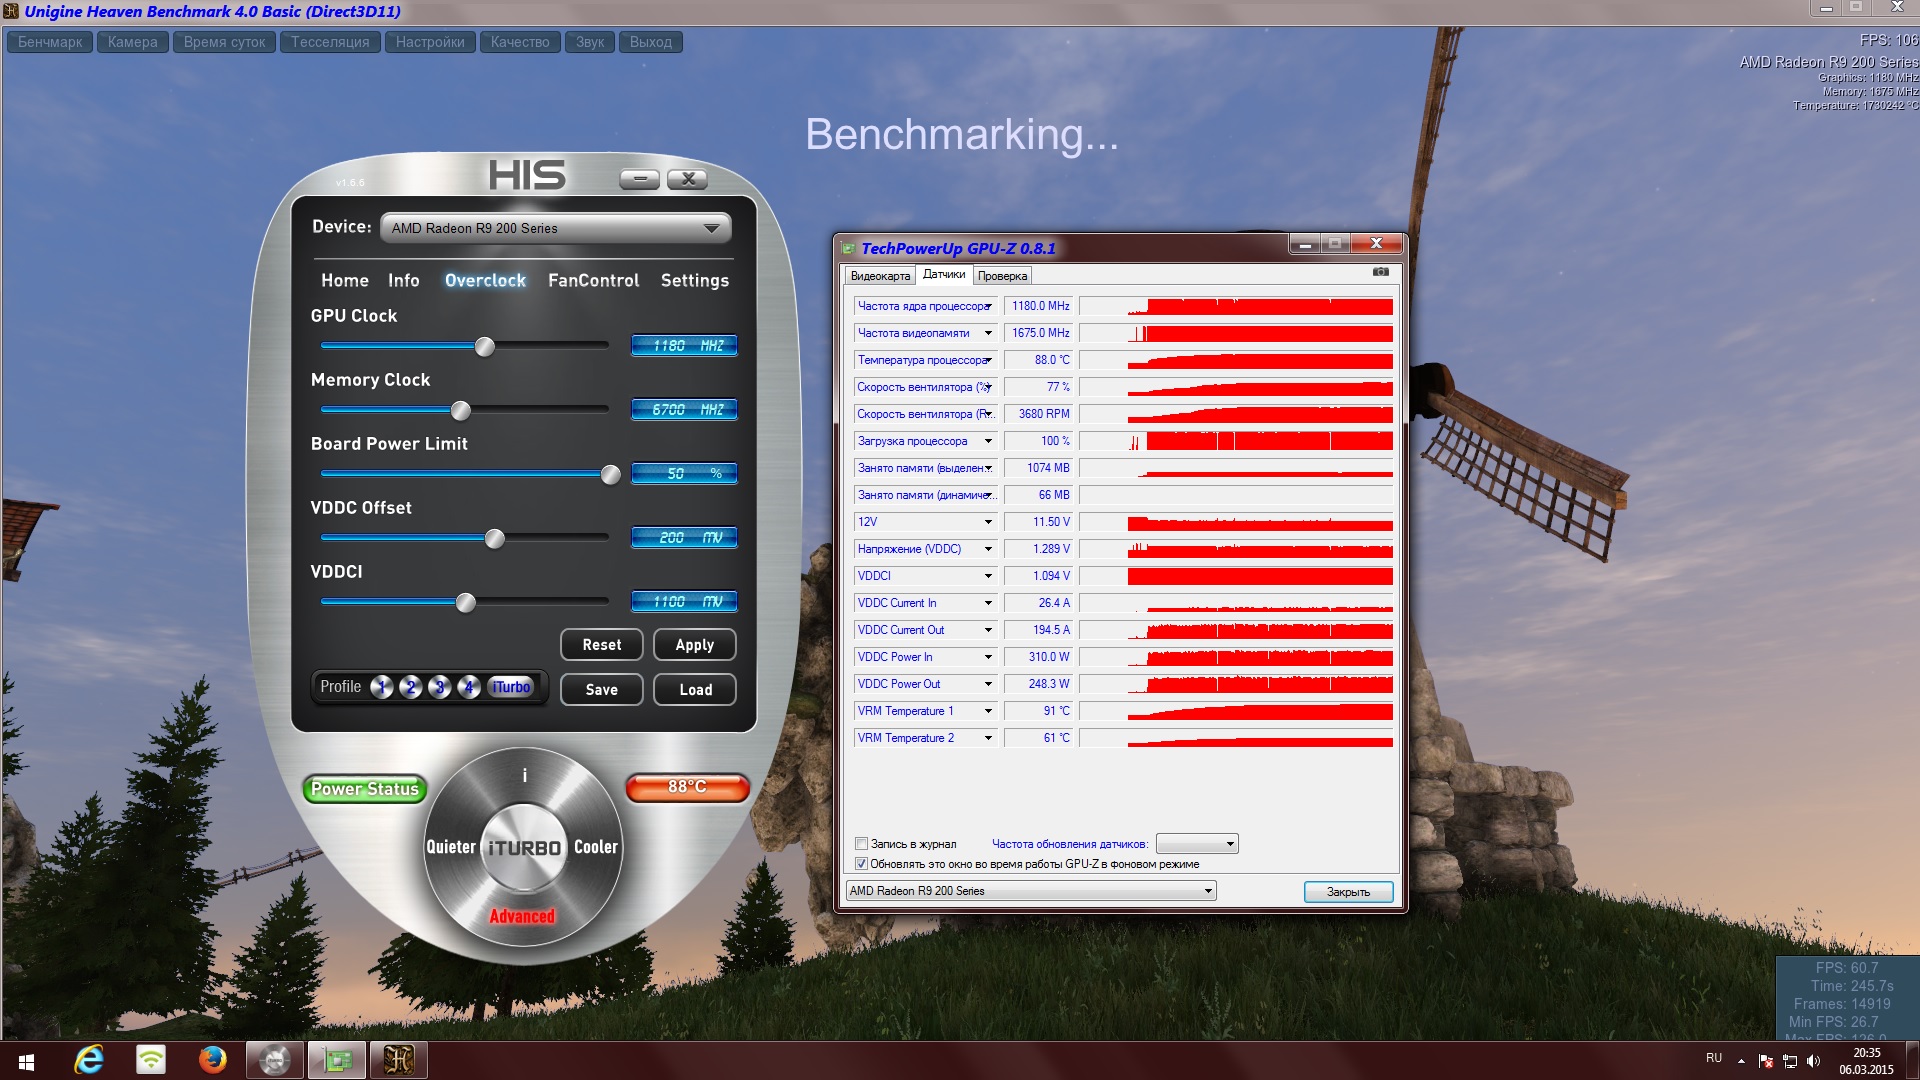The width and height of the screenshot is (1920, 1080).
Task: Select profile number 3 button
Action: [439, 687]
